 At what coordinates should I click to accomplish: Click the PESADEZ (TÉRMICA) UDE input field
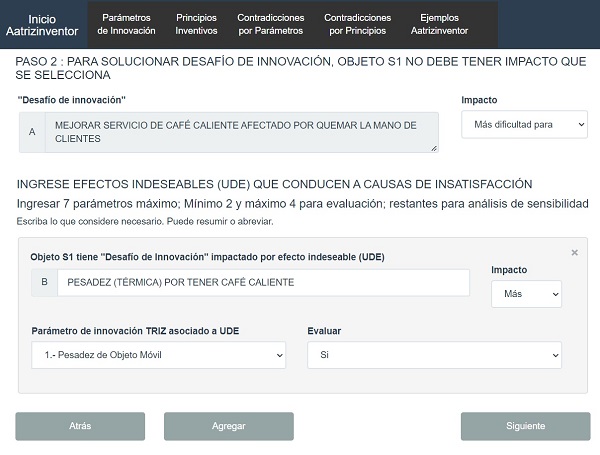click(262, 283)
